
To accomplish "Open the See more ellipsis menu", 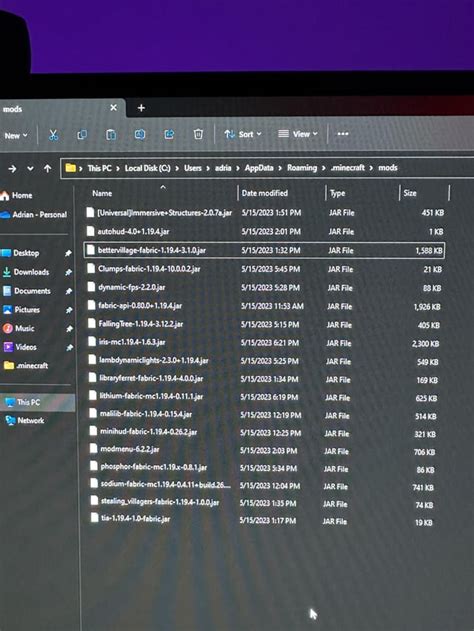I will click(x=343, y=134).
